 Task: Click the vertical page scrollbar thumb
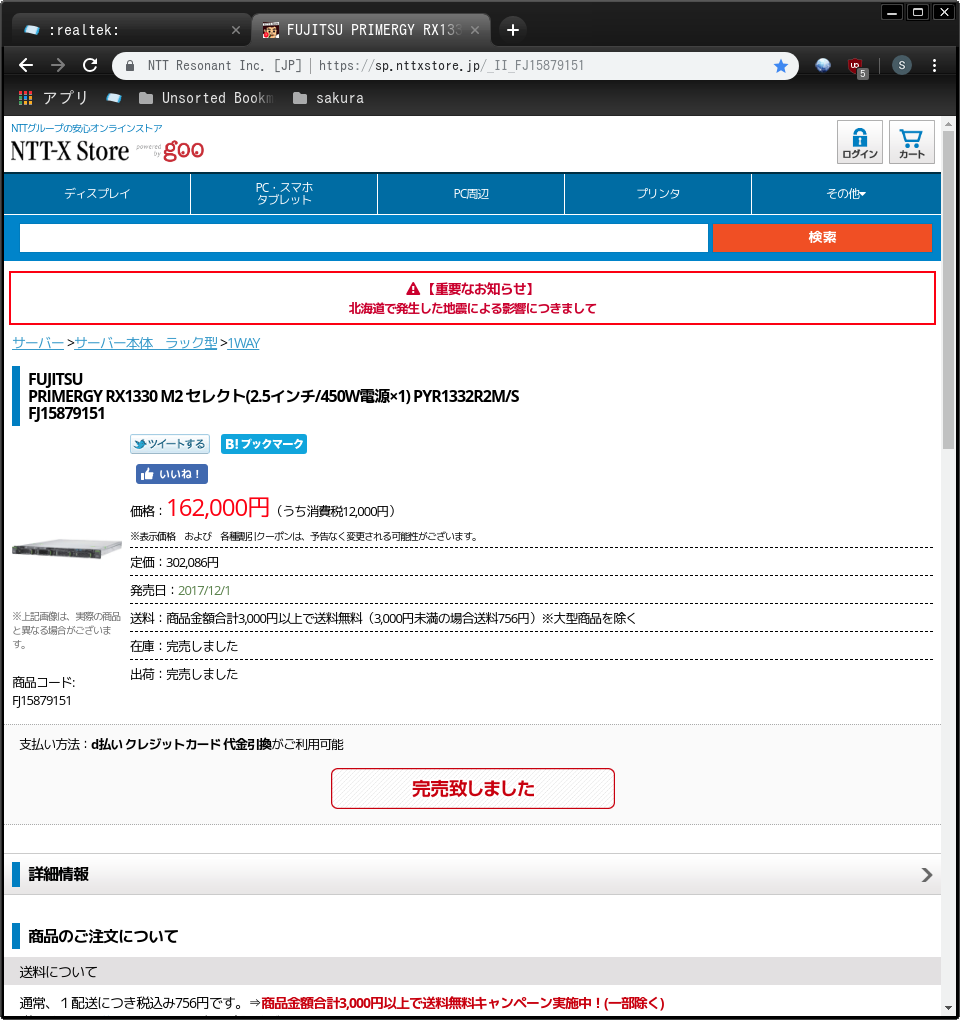(948, 289)
